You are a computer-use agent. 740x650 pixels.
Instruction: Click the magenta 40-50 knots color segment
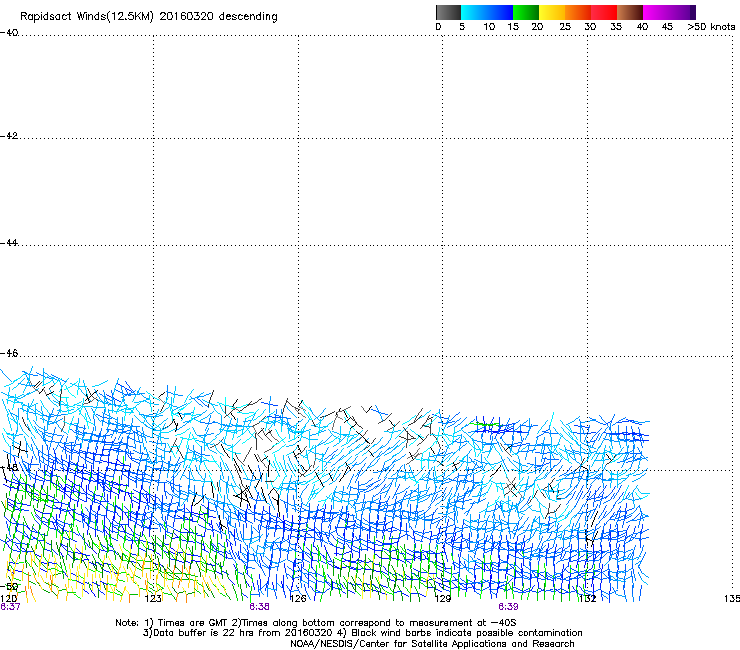pos(669,12)
